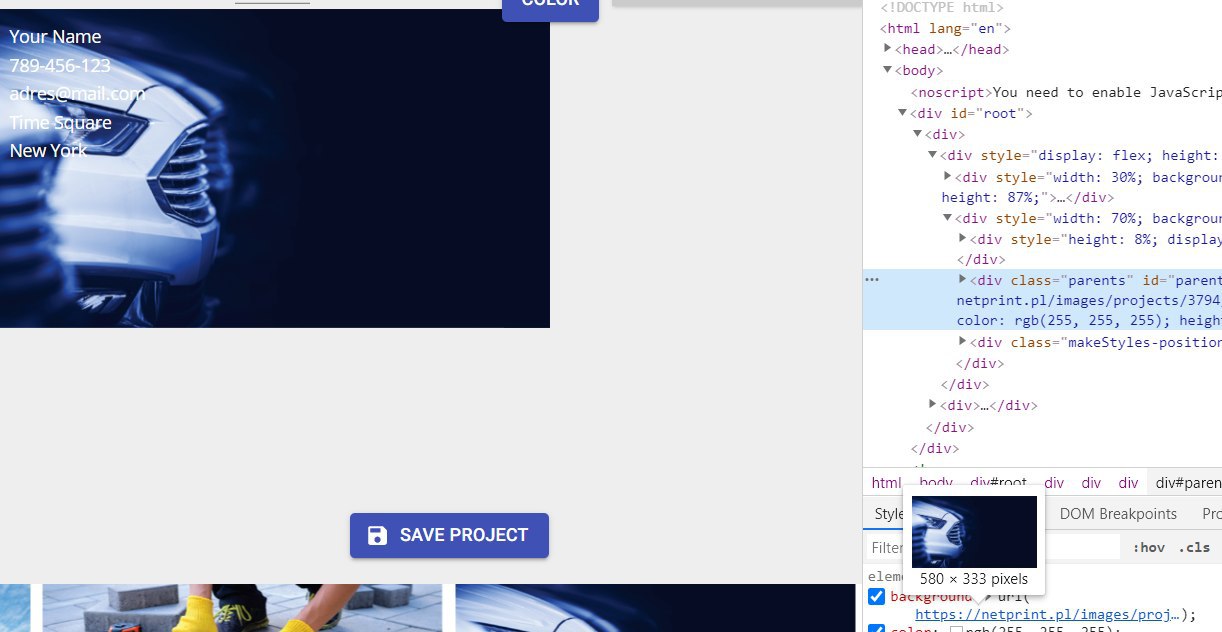Image resolution: width=1222 pixels, height=632 pixels.
Task: Click the SAVE PROJECT button
Action: (x=449, y=536)
